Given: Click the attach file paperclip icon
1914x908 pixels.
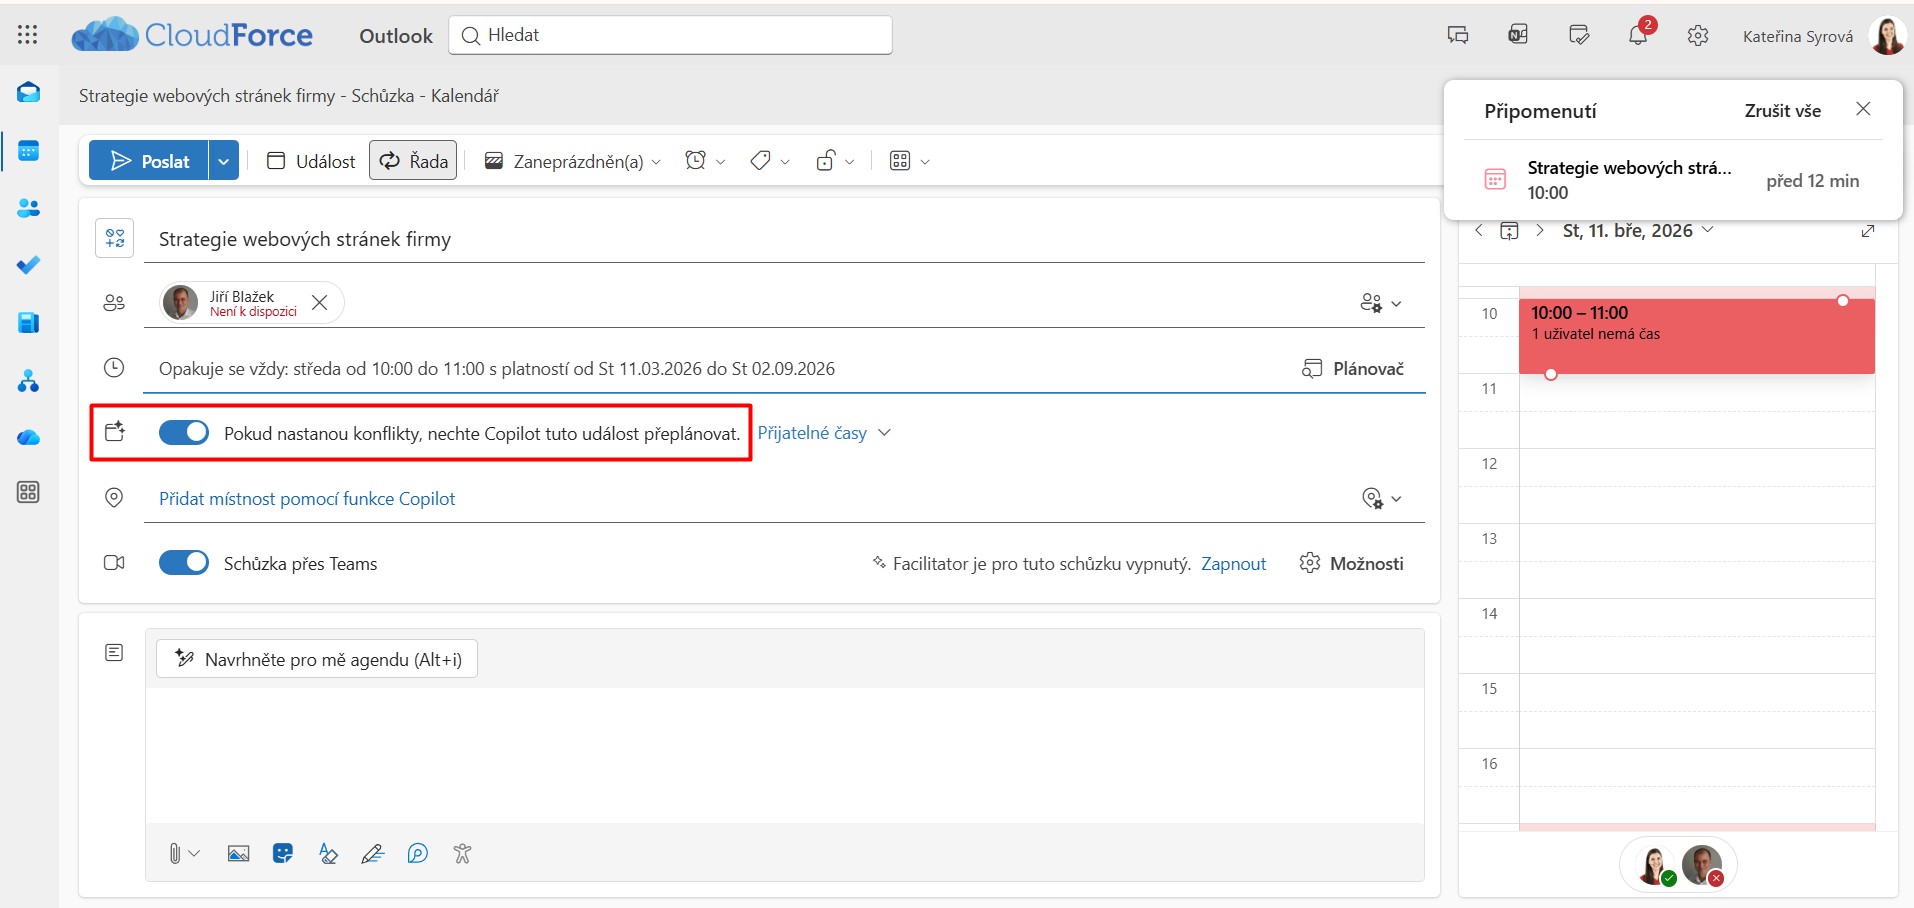Looking at the screenshot, I should coord(175,853).
